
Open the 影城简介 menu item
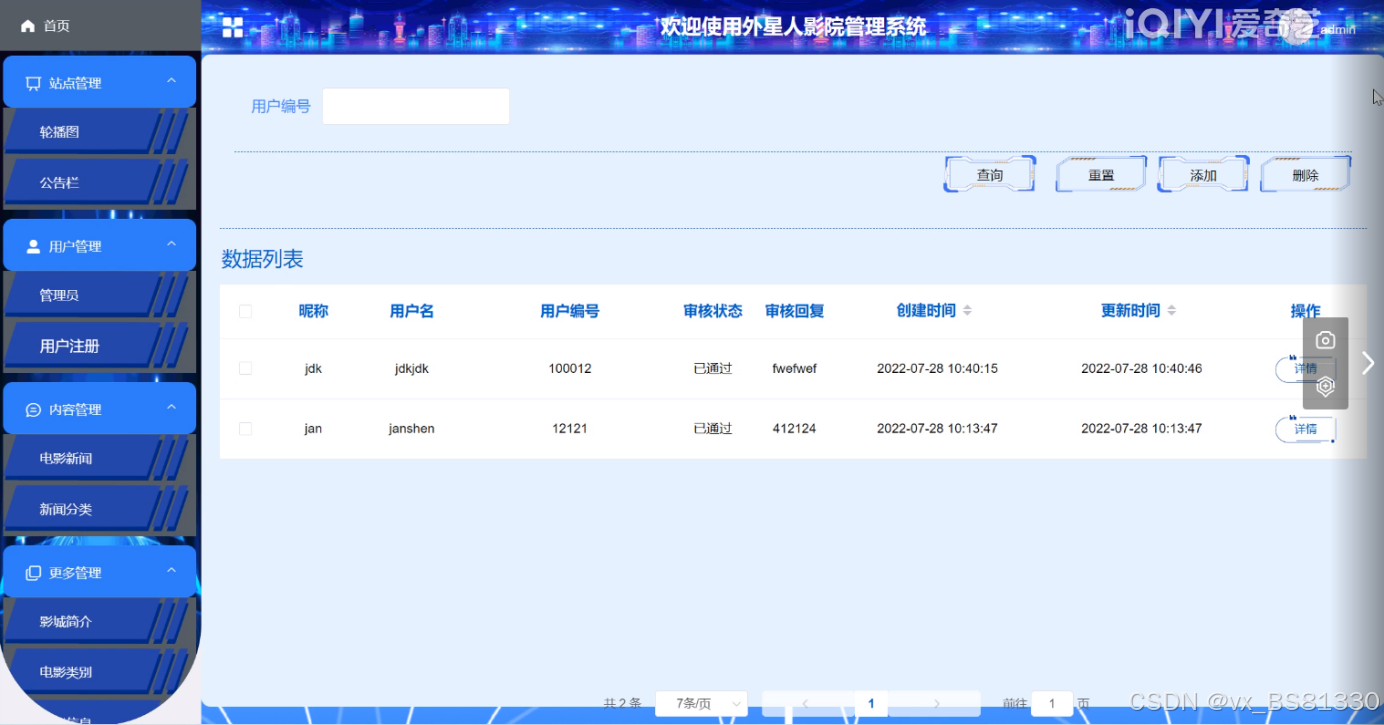tap(98, 621)
